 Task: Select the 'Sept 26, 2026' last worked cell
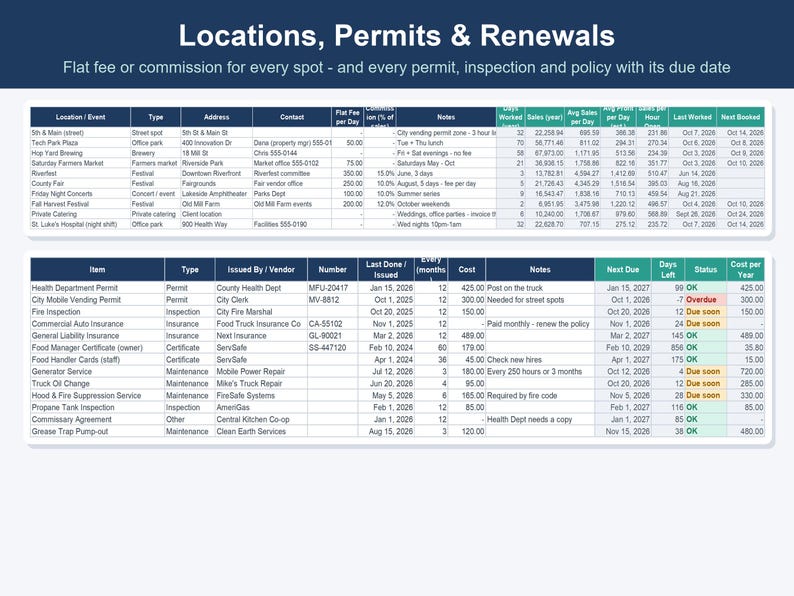click(x=692, y=214)
